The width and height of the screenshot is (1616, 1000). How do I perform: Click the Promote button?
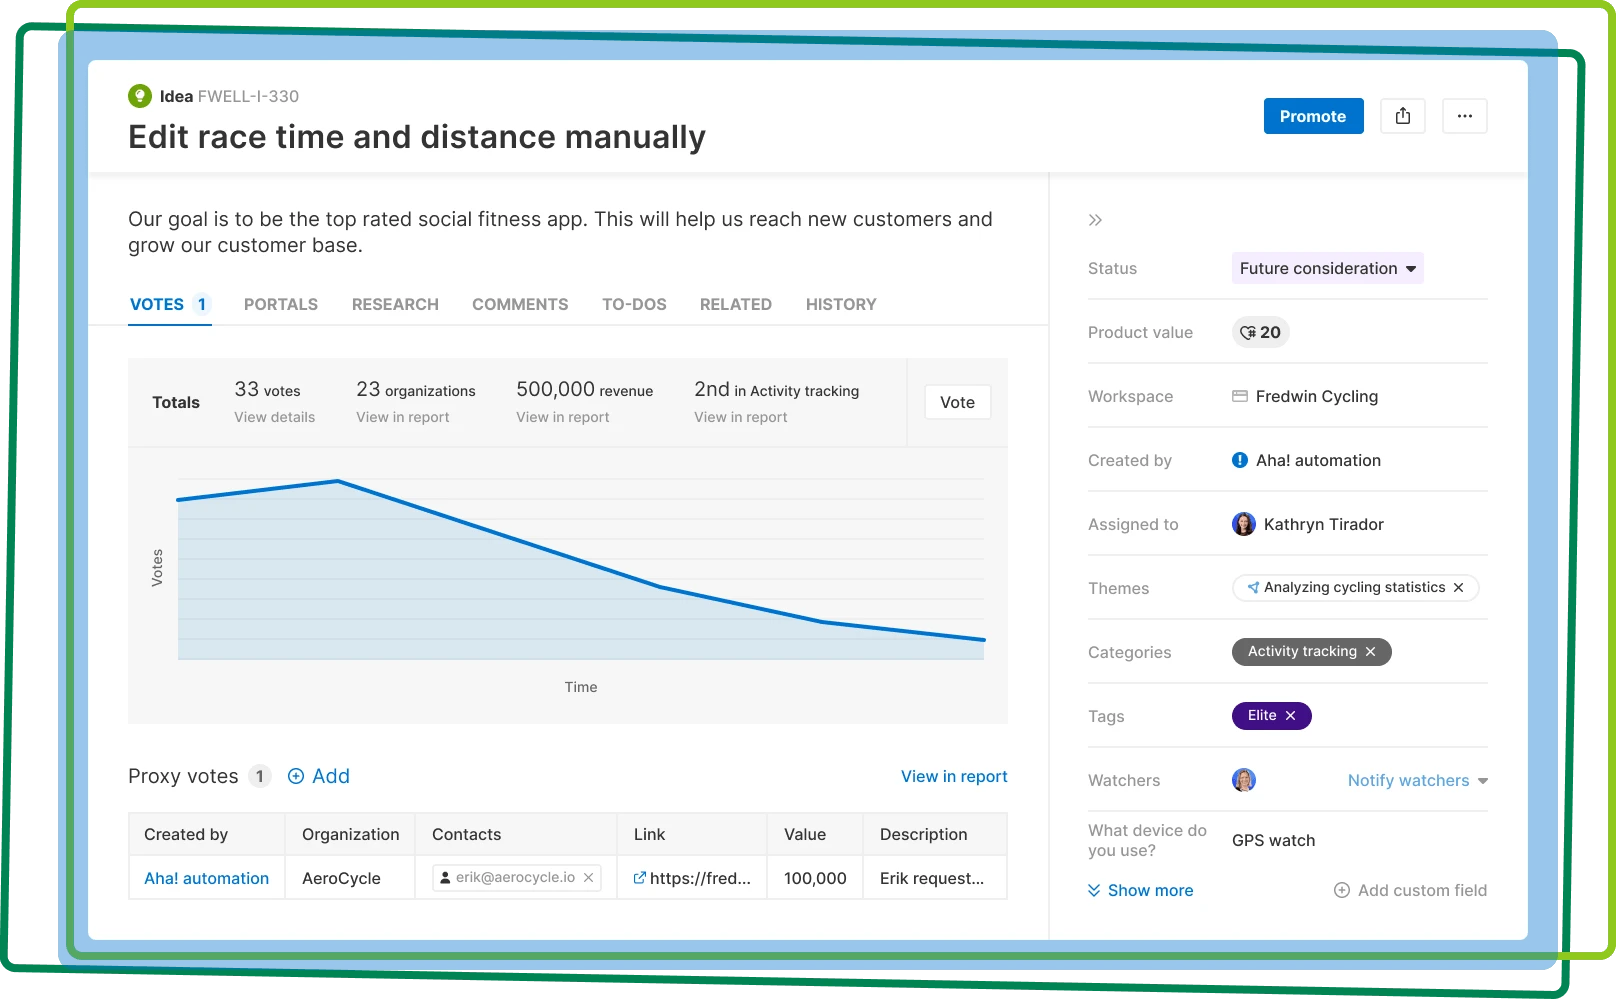click(1314, 116)
